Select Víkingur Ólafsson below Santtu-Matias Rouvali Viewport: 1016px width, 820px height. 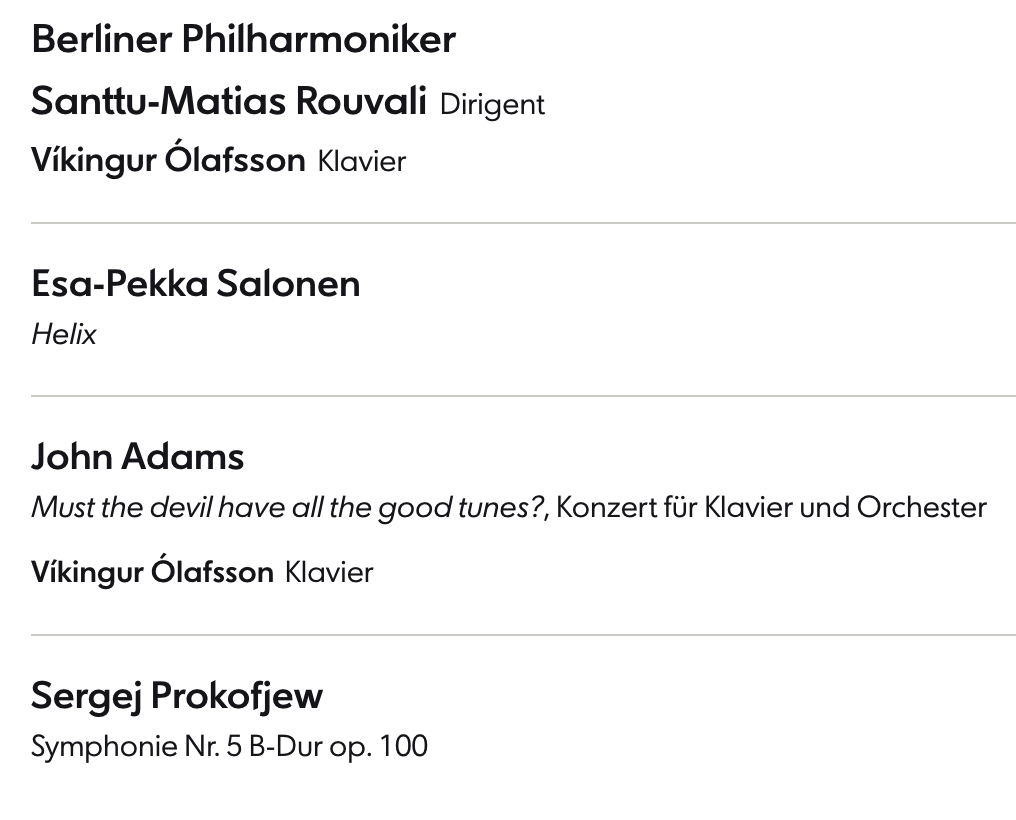click(168, 161)
